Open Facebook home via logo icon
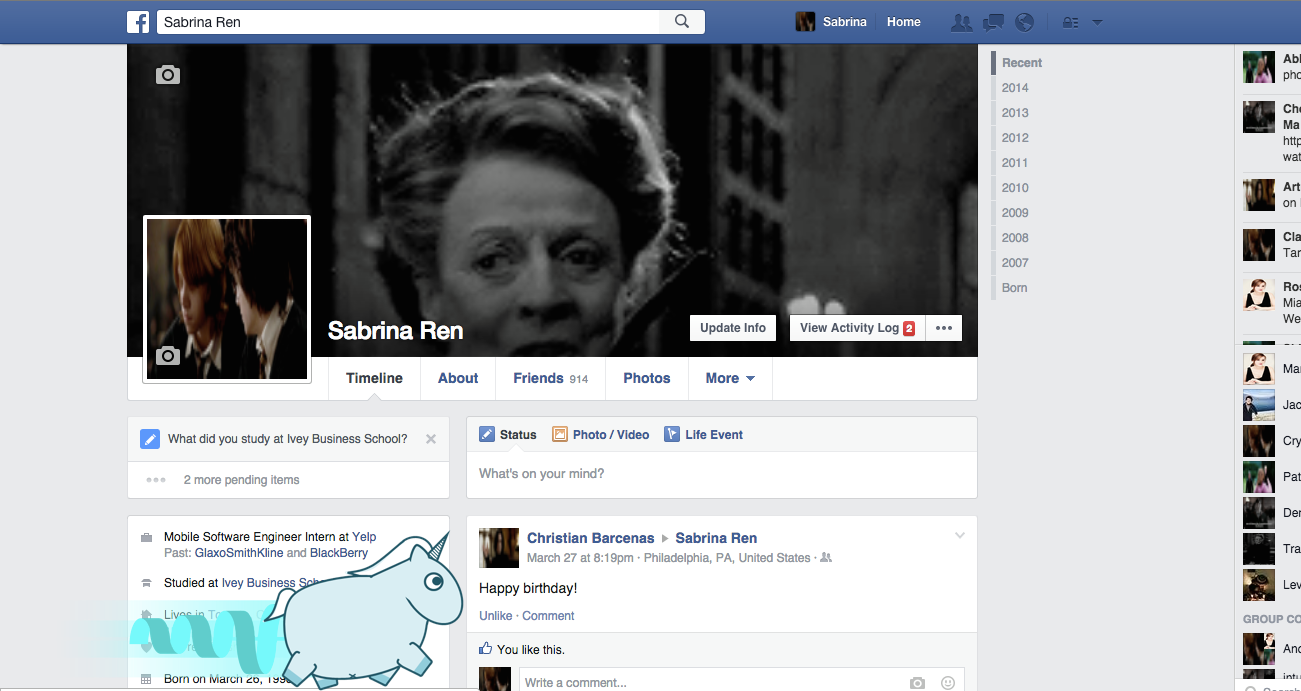The height and width of the screenshot is (691, 1301). pyautogui.click(x=138, y=22)
